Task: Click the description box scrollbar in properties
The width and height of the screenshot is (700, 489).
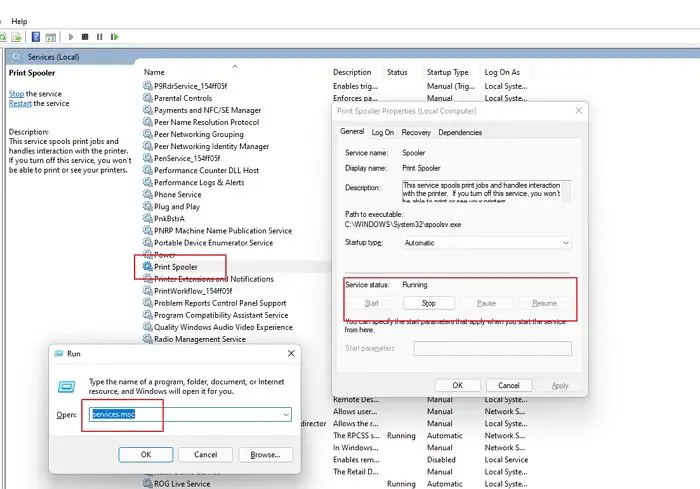Action: (x=566, y=191)
